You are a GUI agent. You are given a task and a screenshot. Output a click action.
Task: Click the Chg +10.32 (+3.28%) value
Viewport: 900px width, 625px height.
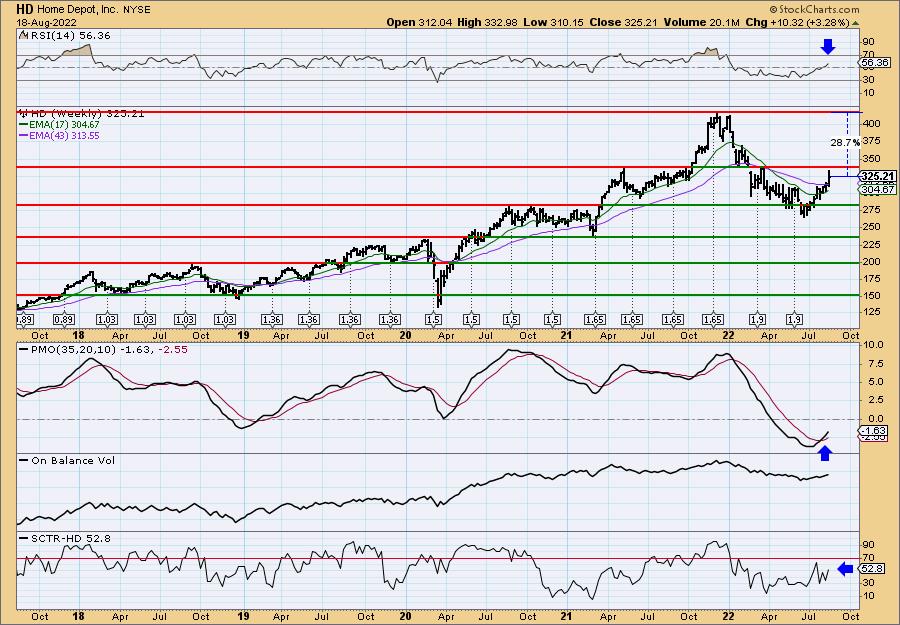coord(797,22)
